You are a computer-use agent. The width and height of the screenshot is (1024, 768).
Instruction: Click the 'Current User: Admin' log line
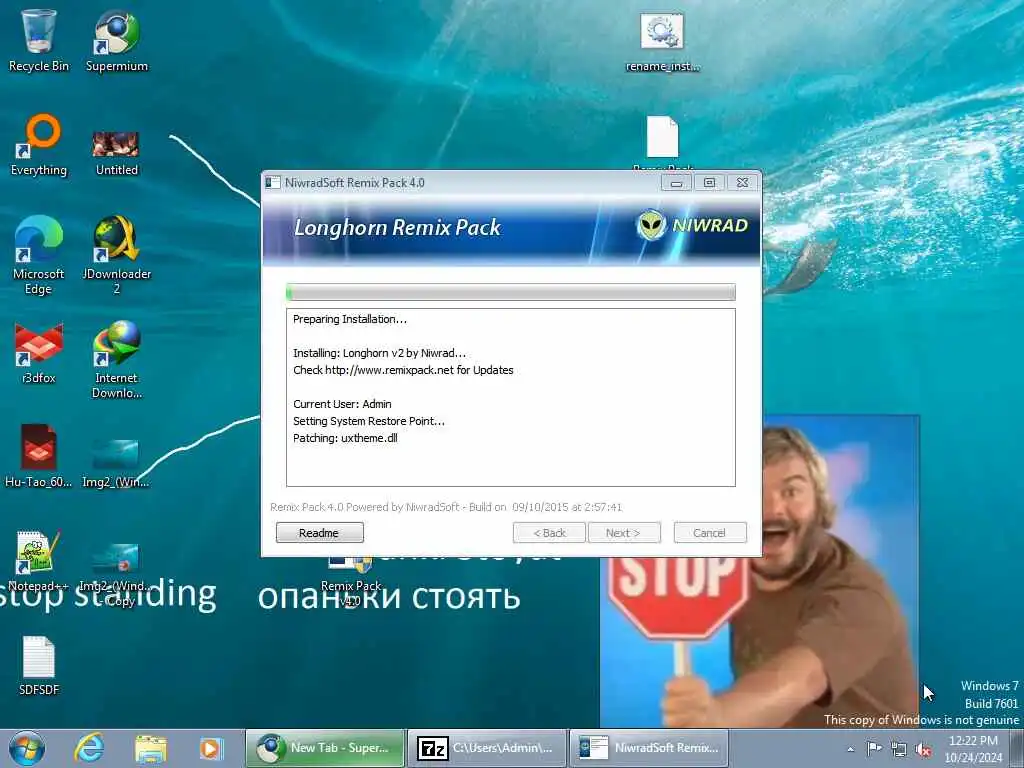(x=342, y=404)
